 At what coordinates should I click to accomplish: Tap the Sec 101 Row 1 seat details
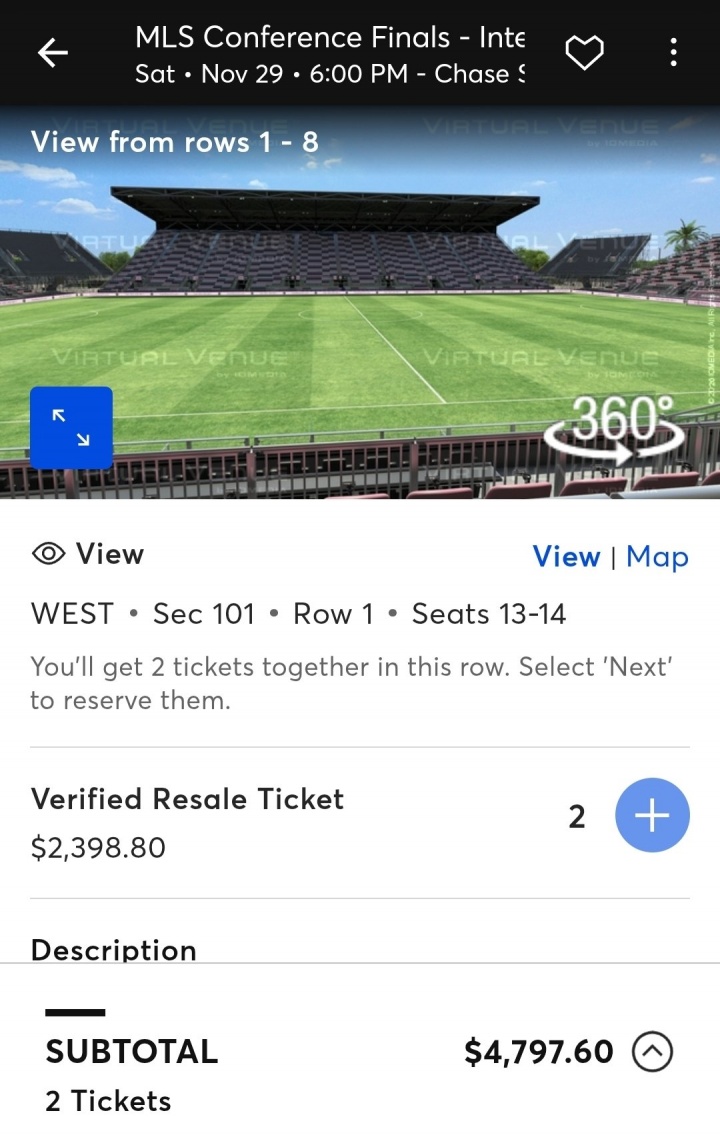(298, 613)
